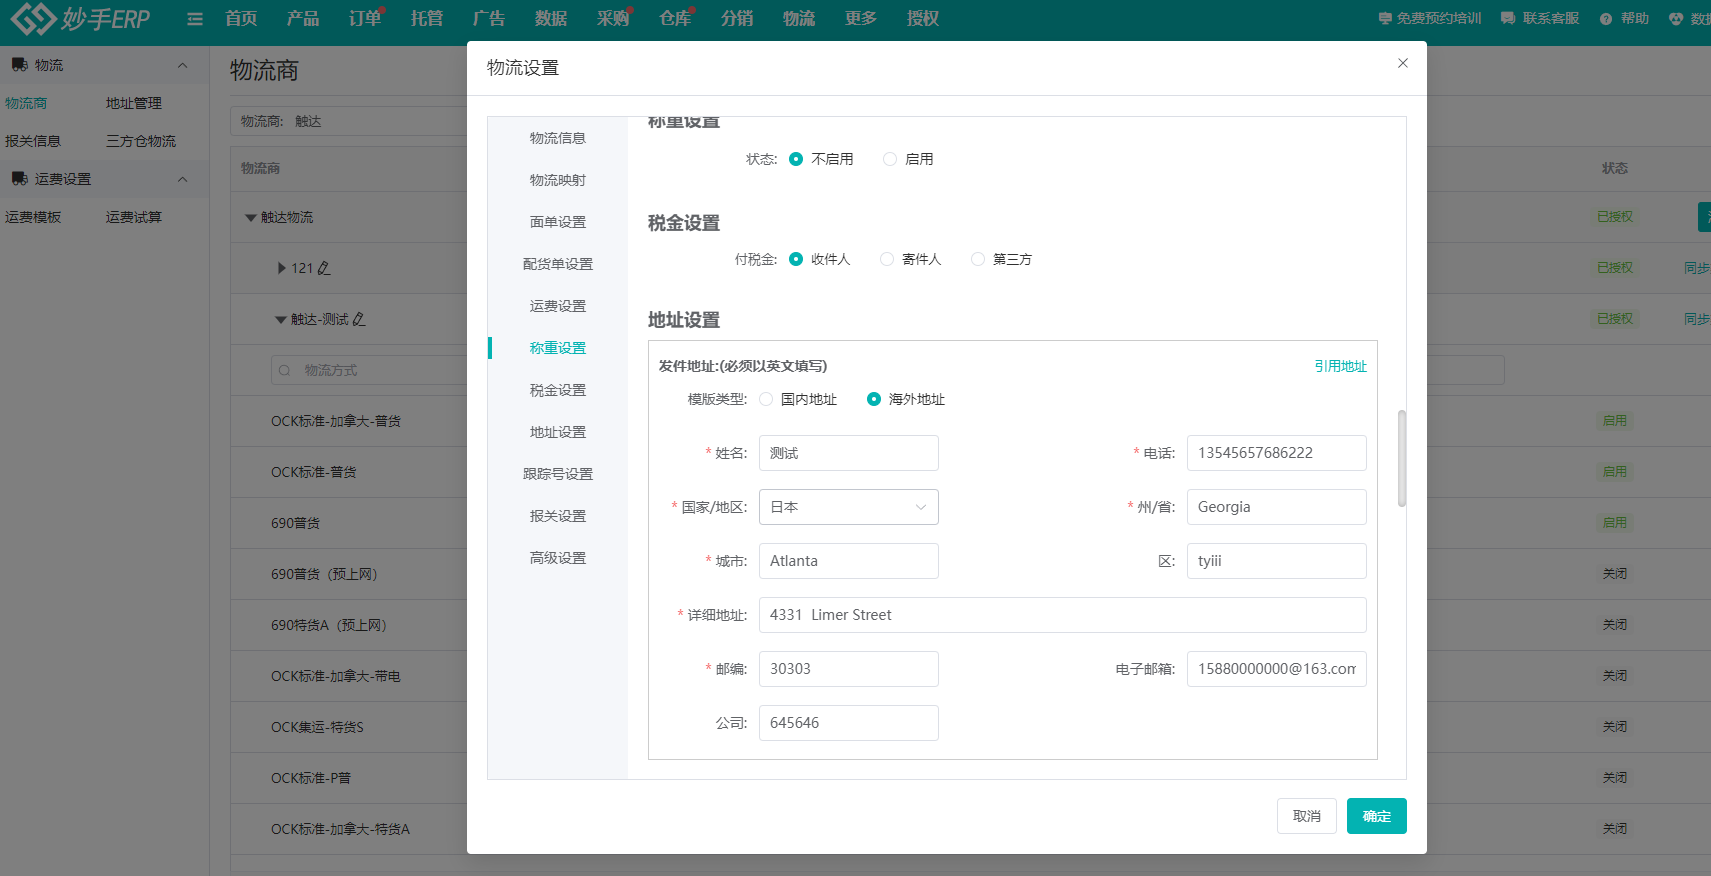Open the 帮助 help icon
This screenshot has height=876, width=1711.
(1606, 19)
